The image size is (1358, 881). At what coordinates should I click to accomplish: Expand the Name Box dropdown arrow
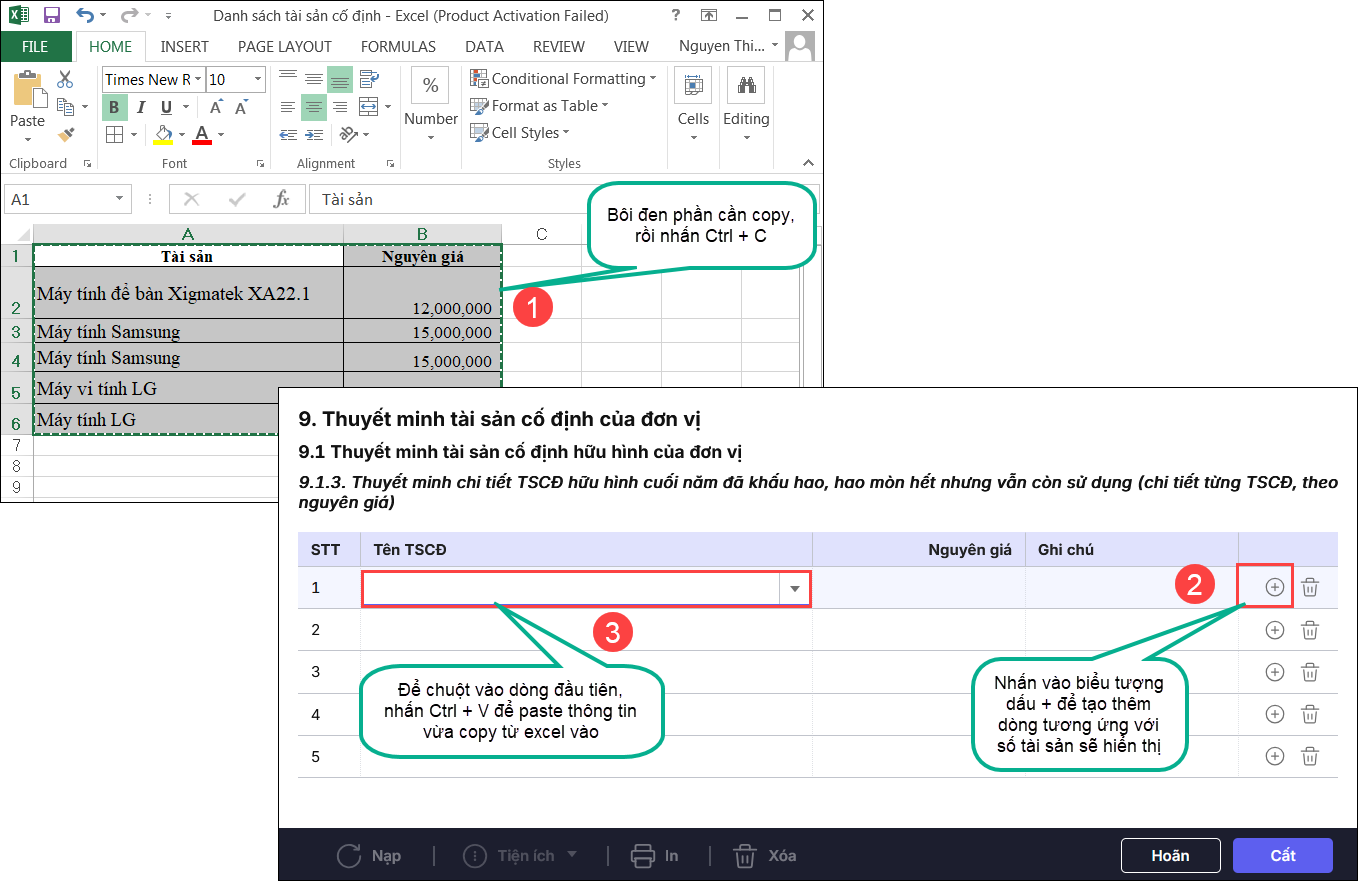[120, 199]
